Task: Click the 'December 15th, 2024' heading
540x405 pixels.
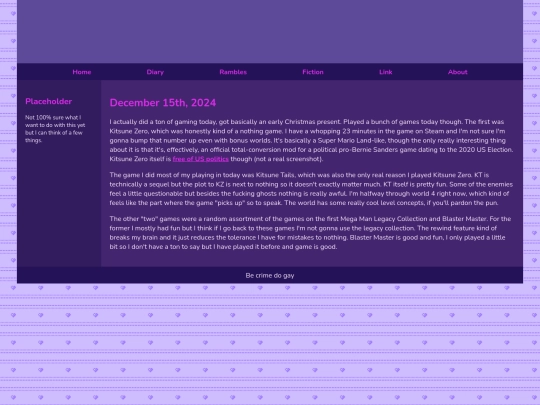Action: (163, 103)
